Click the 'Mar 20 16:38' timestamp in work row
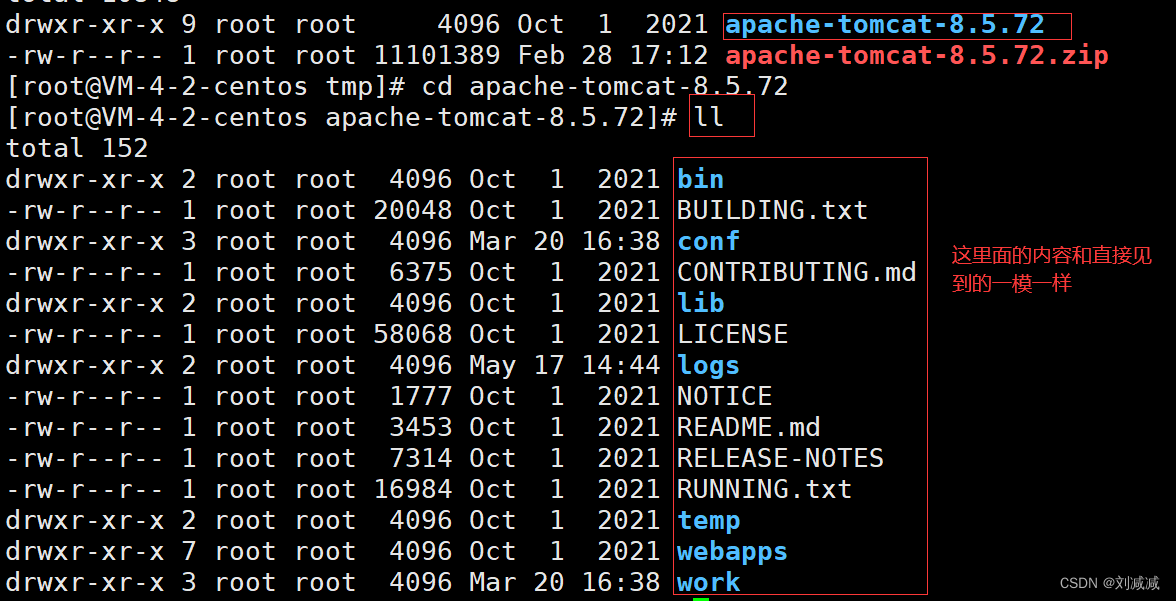 coord(565,582)
